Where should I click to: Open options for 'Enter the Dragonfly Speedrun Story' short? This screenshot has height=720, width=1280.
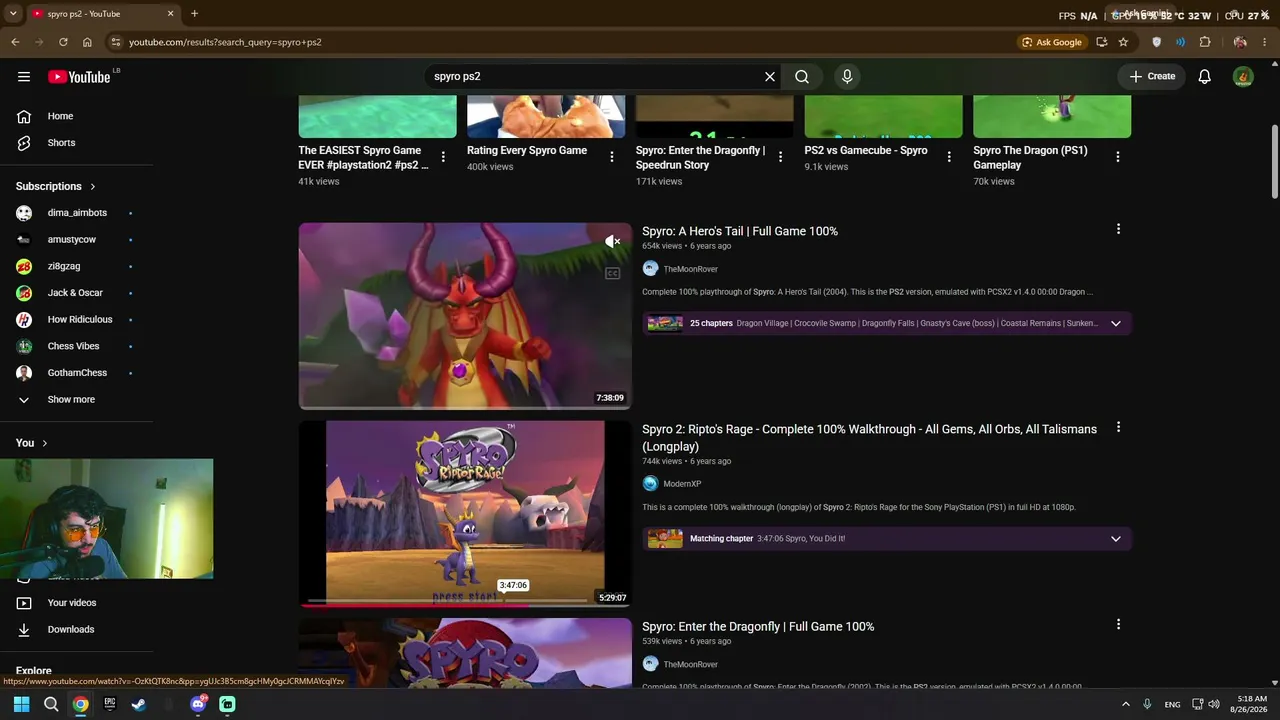point(780,157)
